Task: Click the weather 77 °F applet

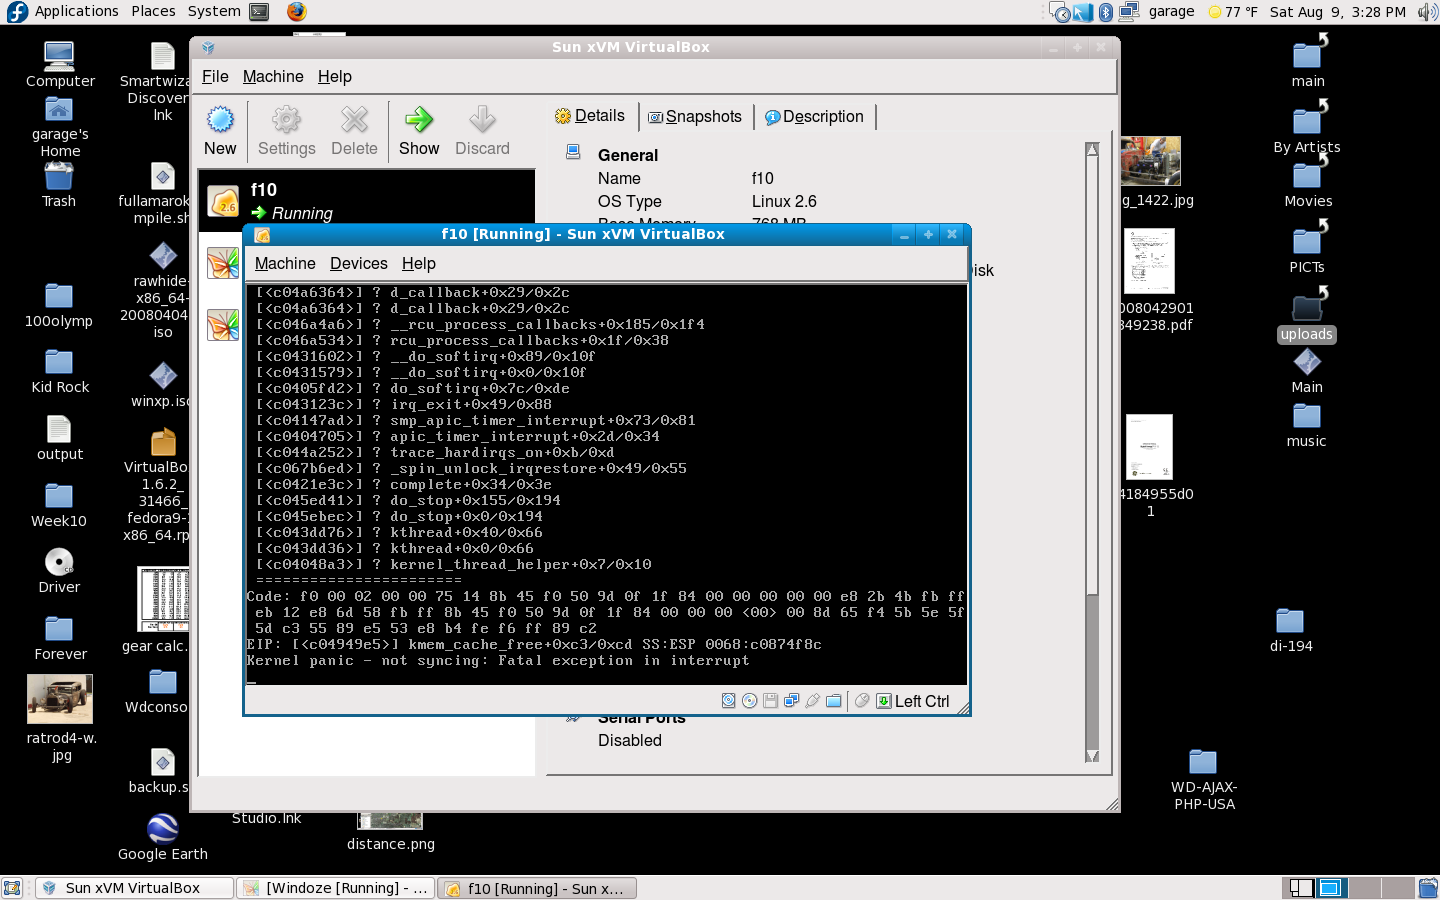Action: click(x=1232, y=12)
